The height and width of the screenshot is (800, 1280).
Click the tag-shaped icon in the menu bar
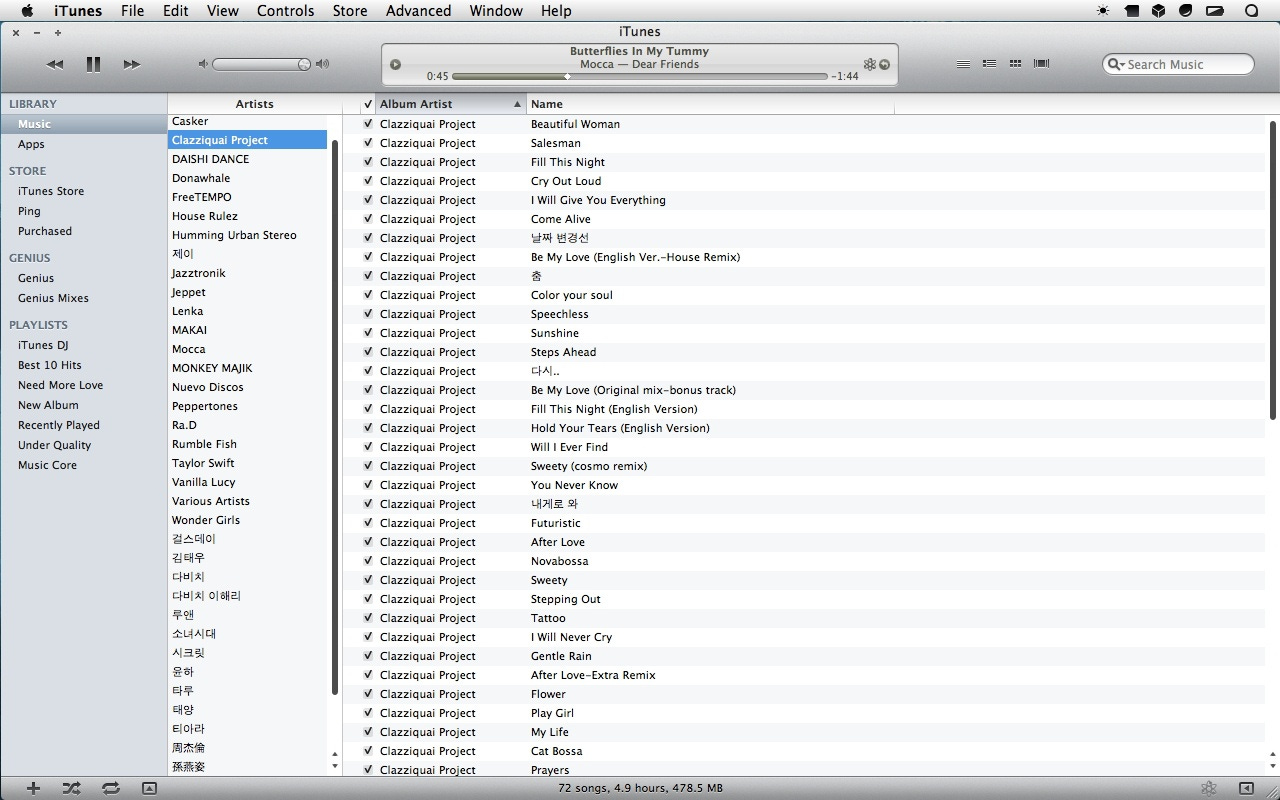click(x=1131, y=11)
